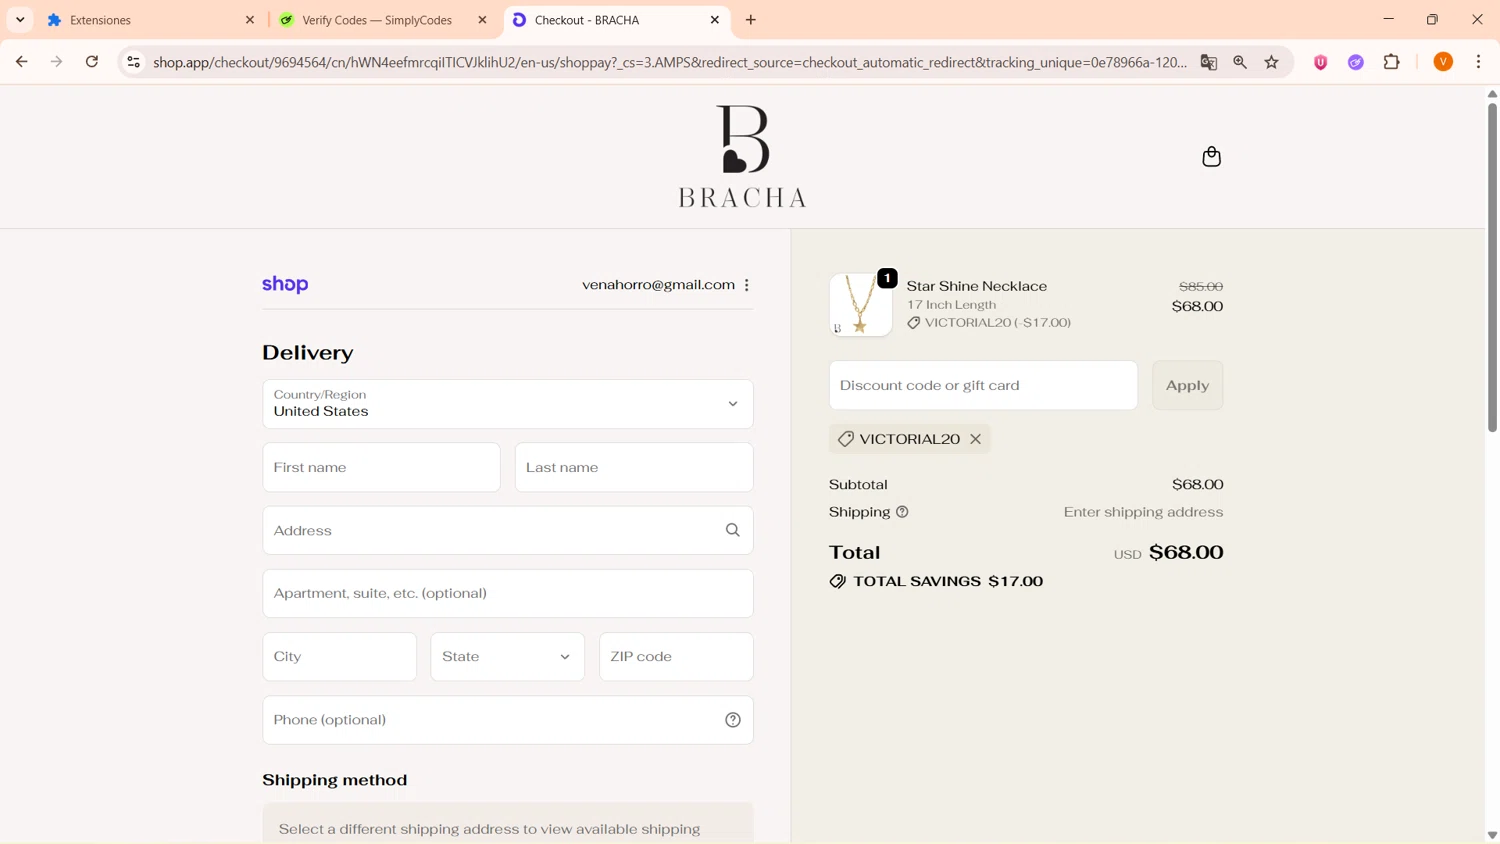The width and height of the screenshot is (1500, 844).
Task: Click the phone field help icon
Action: coord(733,720)
